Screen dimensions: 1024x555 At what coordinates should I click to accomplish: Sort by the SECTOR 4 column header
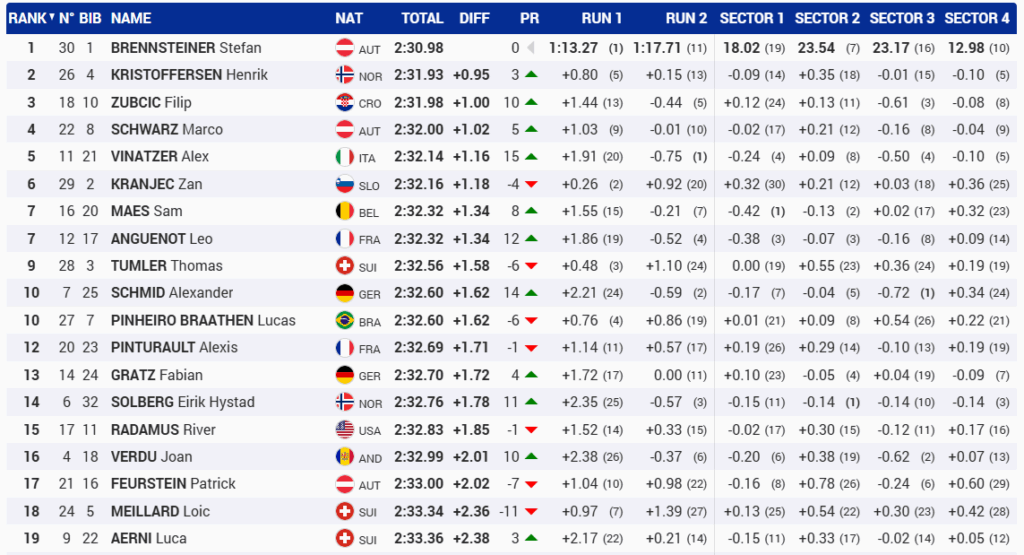click(977, 18)
